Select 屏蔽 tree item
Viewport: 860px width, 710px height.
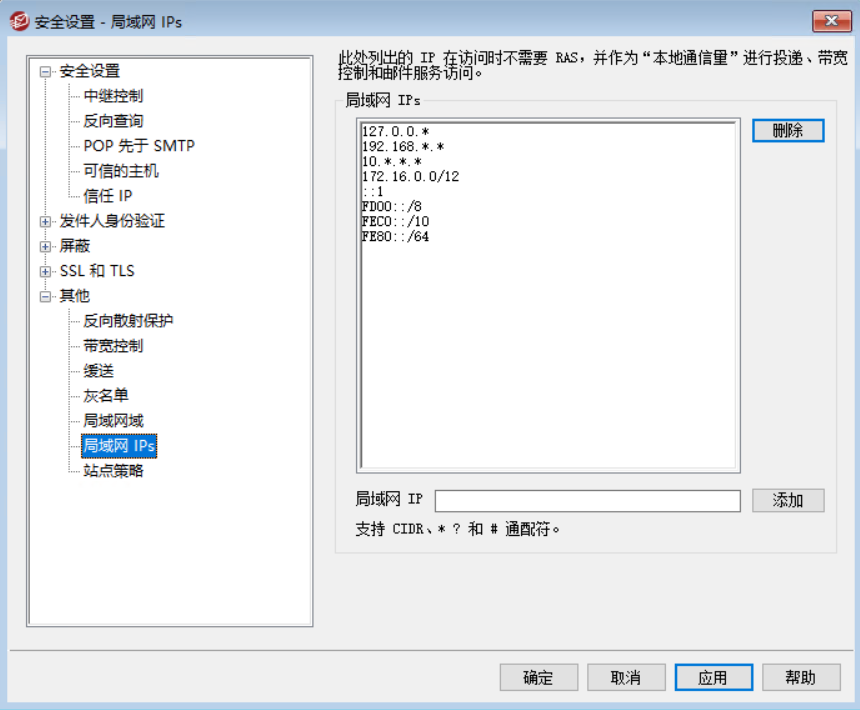click(x=75, y=246)
